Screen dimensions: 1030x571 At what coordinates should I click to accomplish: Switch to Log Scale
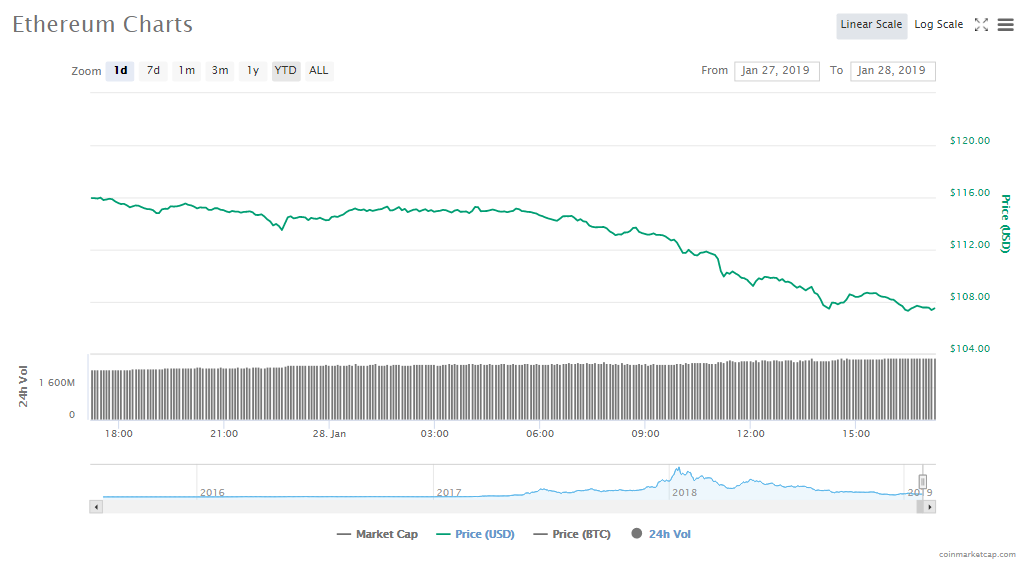pyautogui.click(x=938, y=25)
